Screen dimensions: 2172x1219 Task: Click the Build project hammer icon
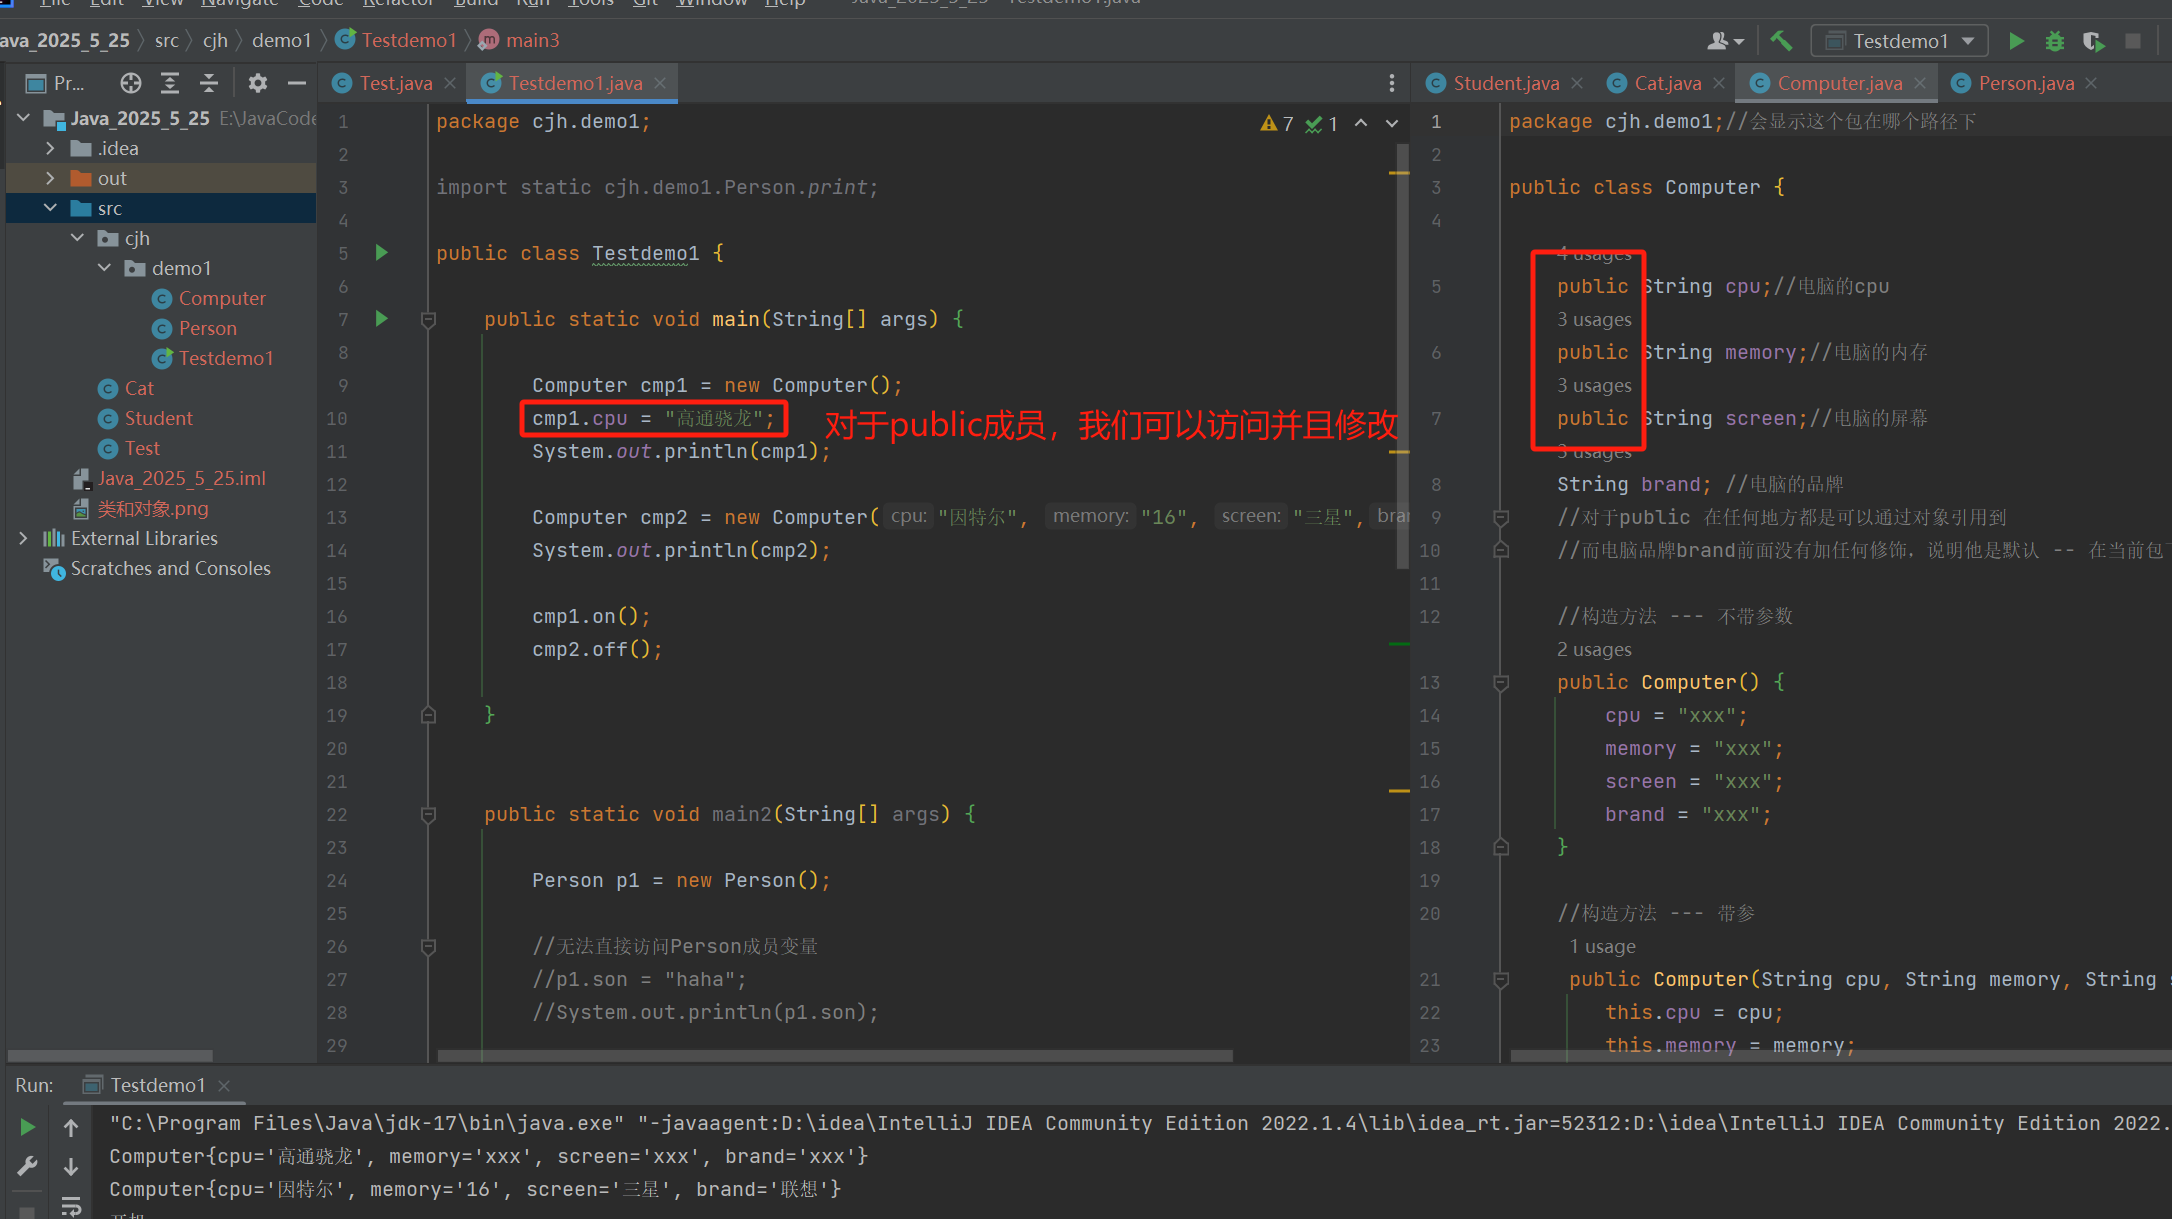(1781, 41)
